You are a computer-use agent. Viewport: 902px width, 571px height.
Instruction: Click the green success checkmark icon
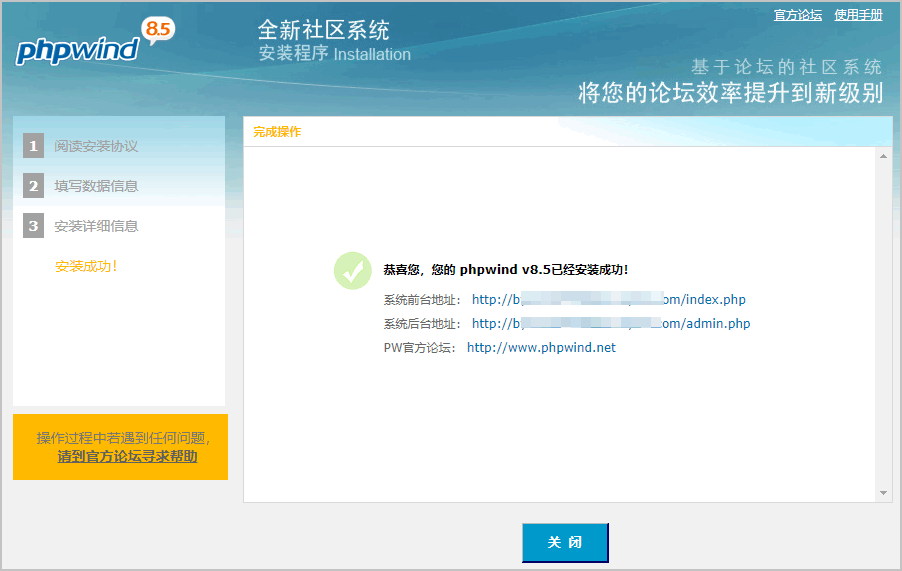click(x=353, y=271)
